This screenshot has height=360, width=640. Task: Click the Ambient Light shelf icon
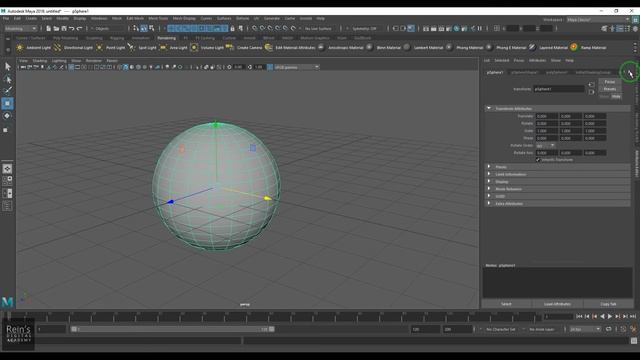[x=20, y=47]
